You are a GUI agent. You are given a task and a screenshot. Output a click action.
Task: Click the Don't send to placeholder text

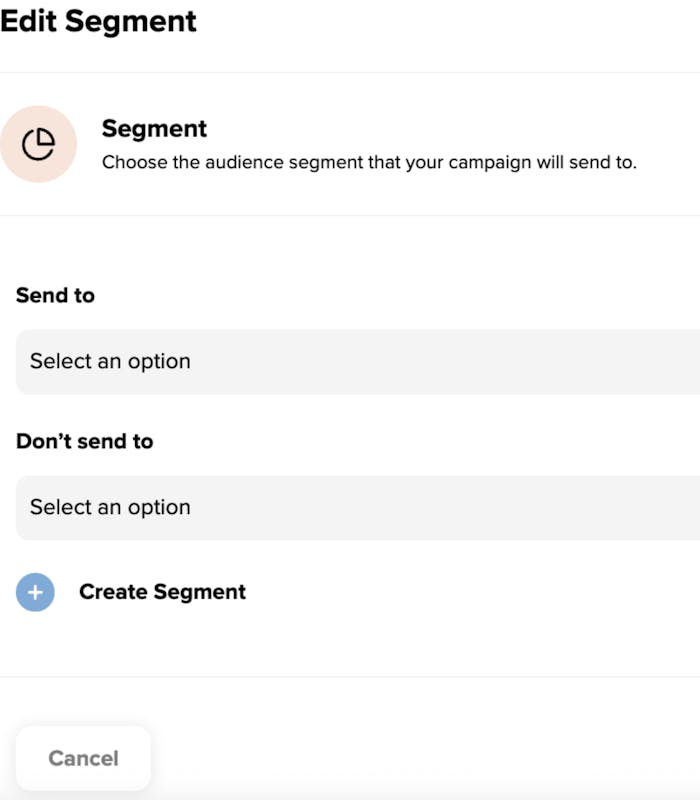tap(110, 507)
